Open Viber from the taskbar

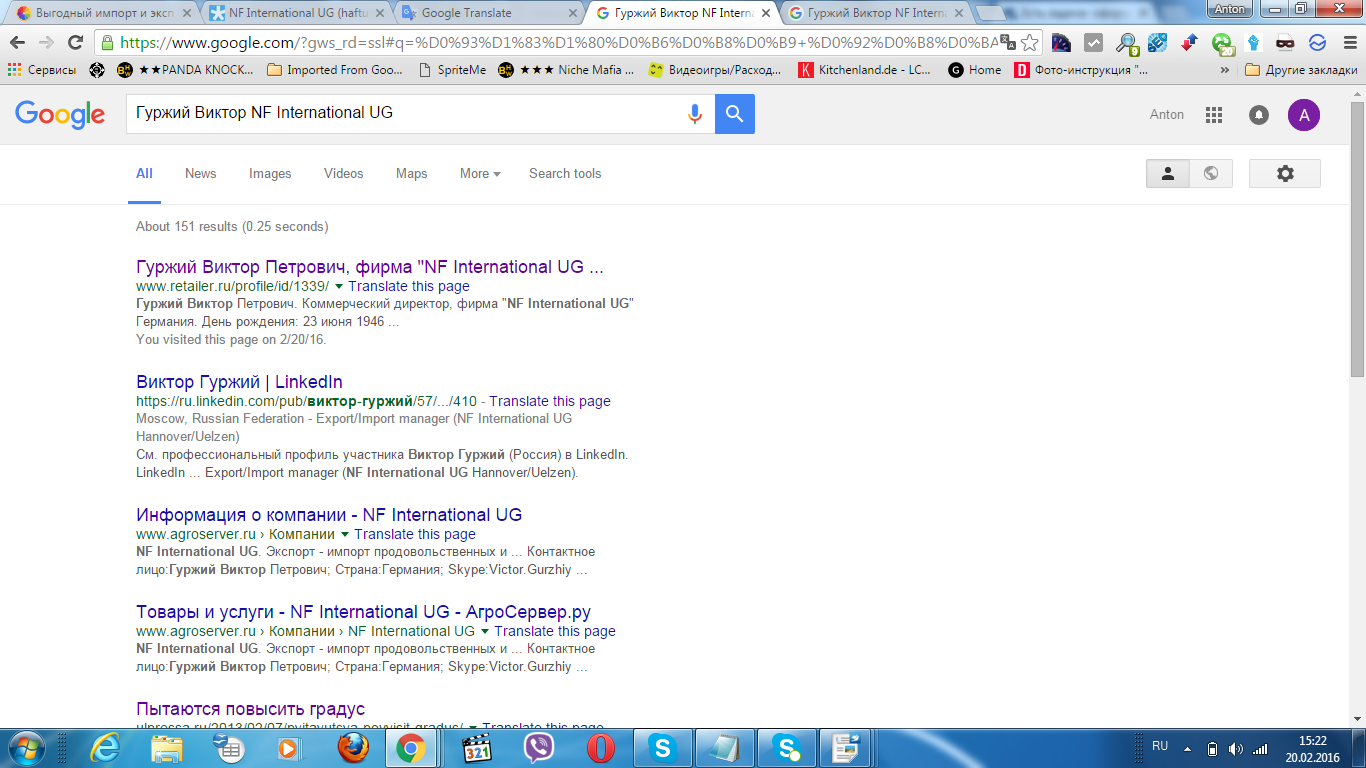point(539,748)
